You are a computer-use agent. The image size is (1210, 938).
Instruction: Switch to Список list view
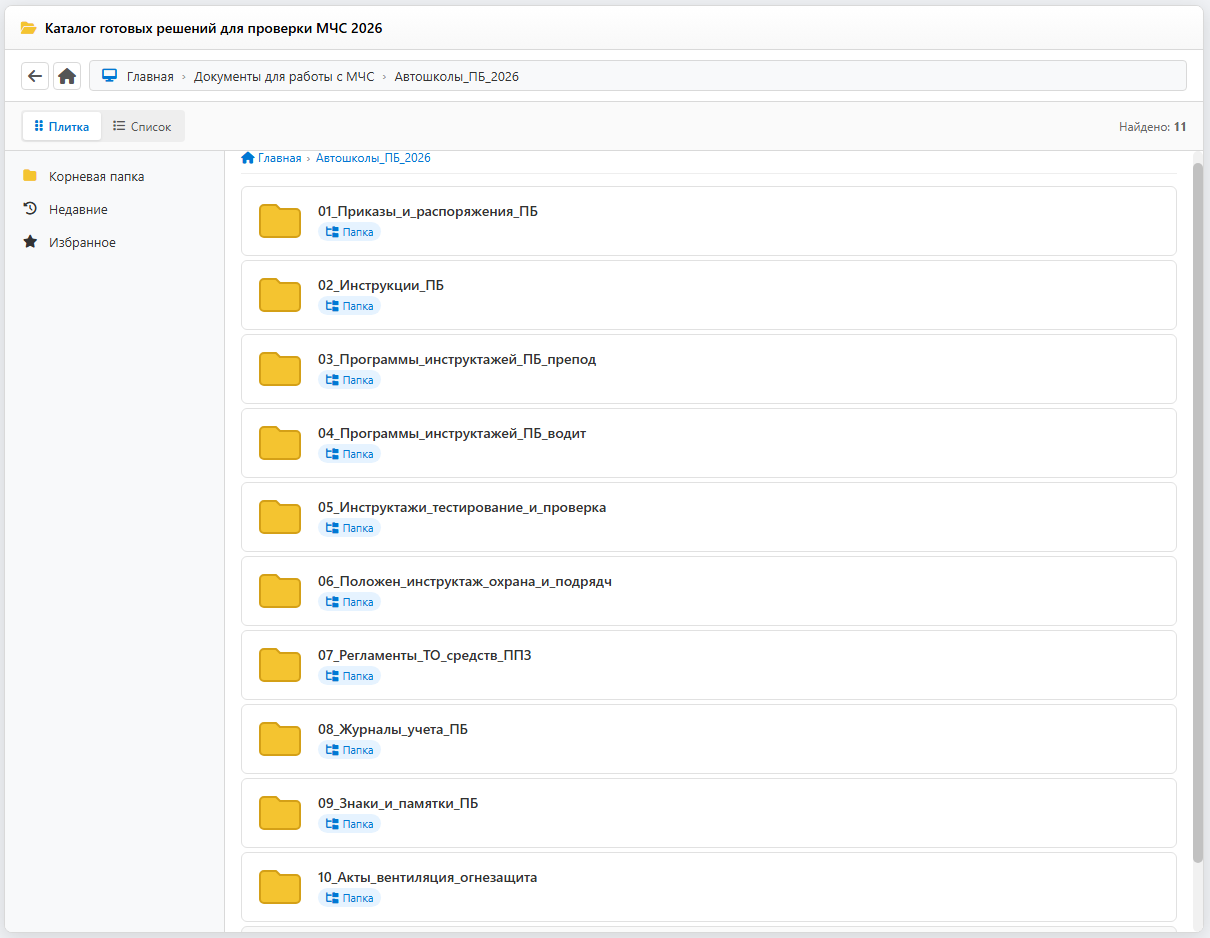[142, 126]
